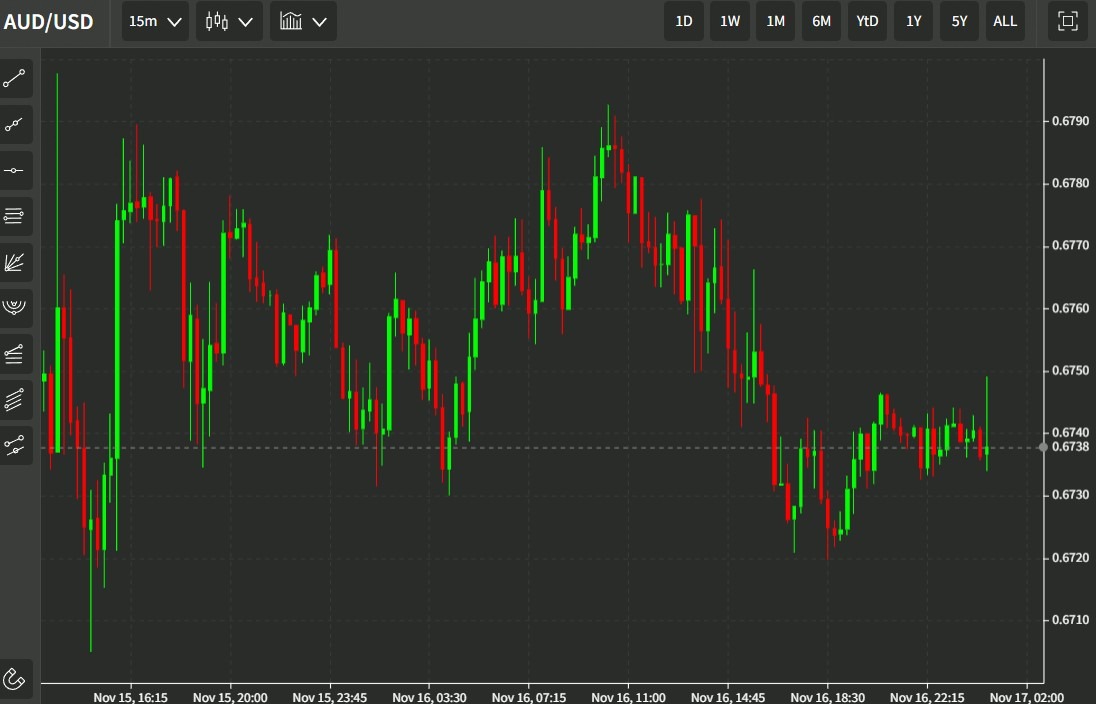This screenshot has width=1096, height=704.
Task: Toggle magnet snap mode
Action: pos(15,678)
